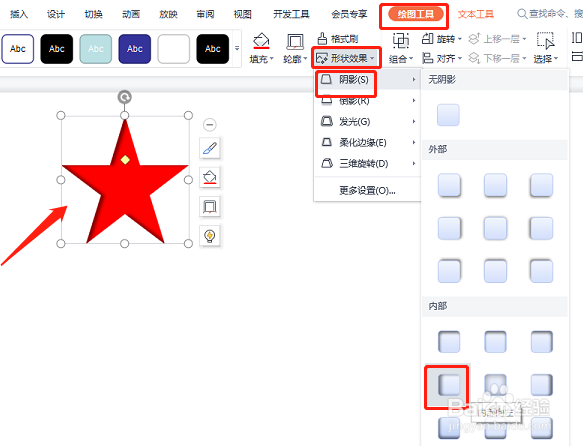583x446 pixels.
Task: Apply the dark blue Abc shape style
Action: click(135, 49)
